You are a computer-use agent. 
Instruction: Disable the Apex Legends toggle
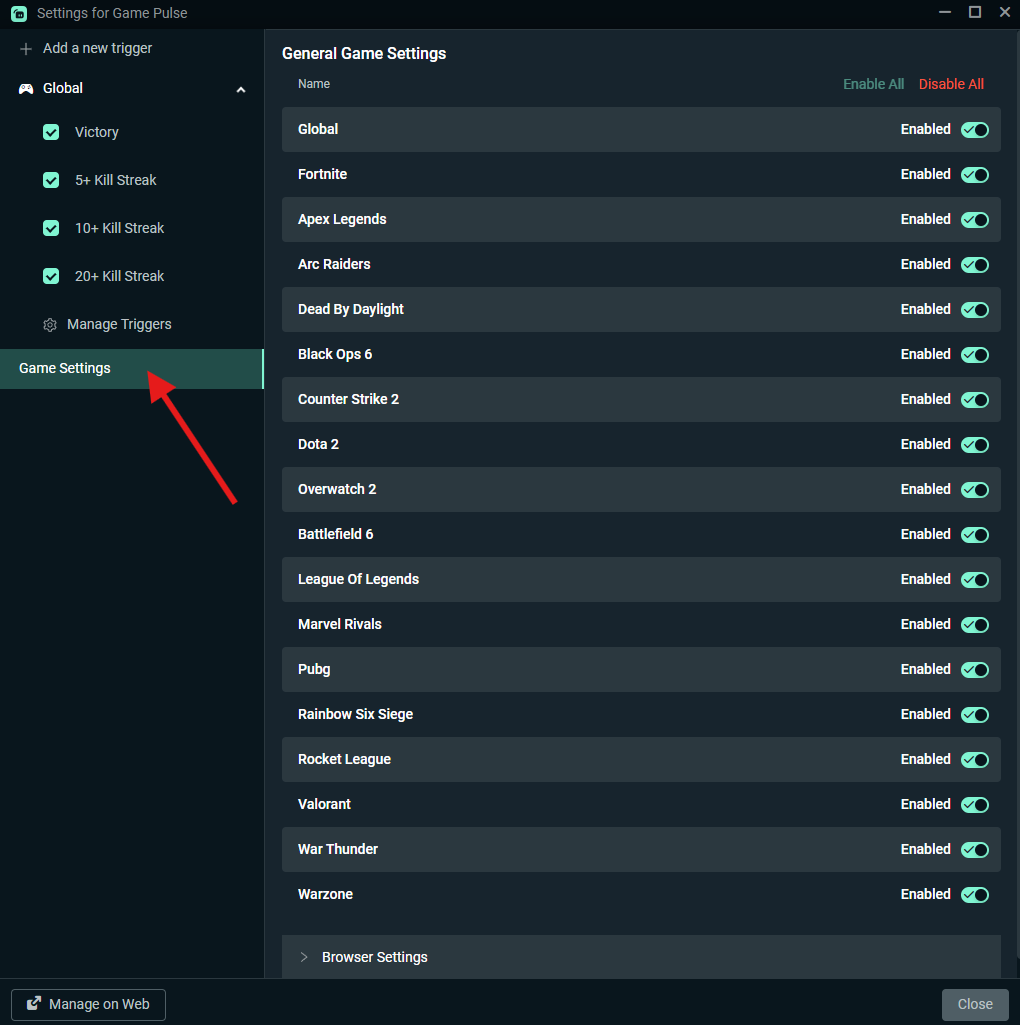coord(974,220)
